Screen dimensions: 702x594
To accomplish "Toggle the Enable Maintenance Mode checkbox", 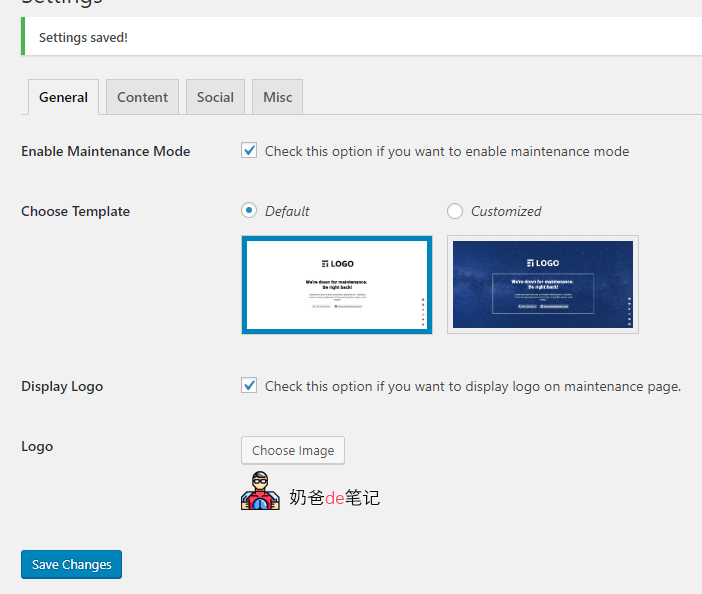I will point(249,151).
